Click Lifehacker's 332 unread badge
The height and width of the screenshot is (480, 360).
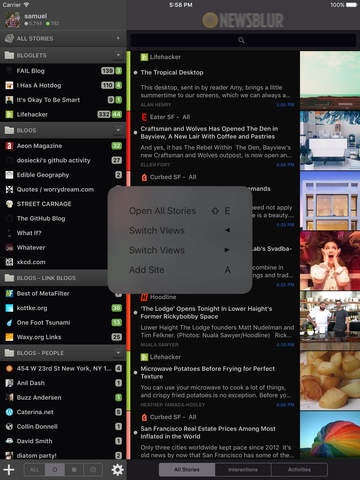[104, 114]
